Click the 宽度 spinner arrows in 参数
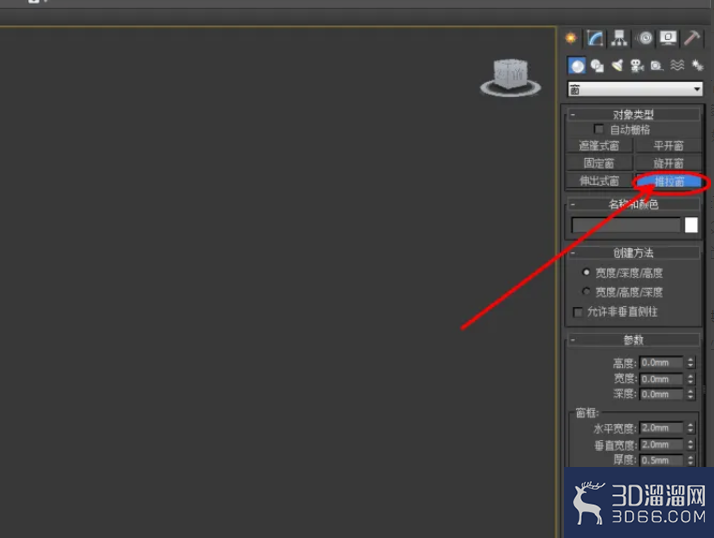Image resolution: width=714 pixels, height=538 pixels. 690,379
